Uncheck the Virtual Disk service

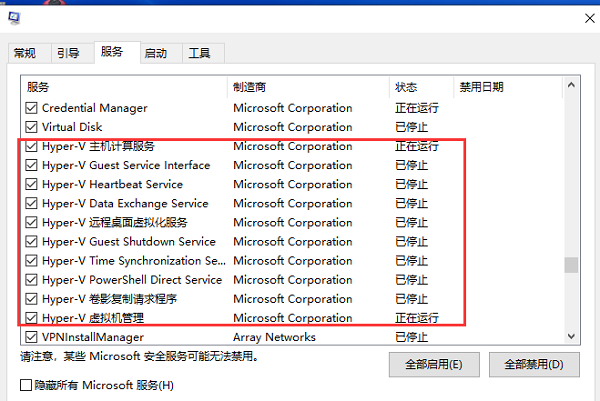[30, 127]
